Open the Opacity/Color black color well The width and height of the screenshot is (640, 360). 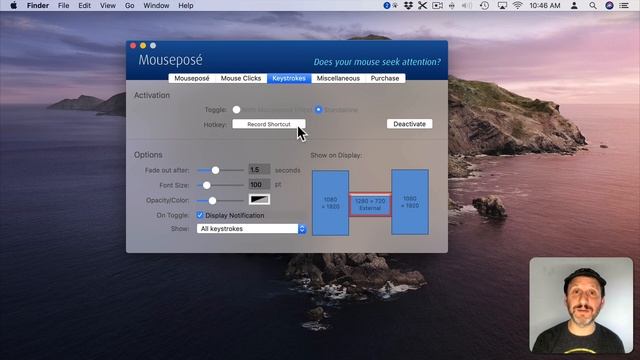[x=259, y=200]
